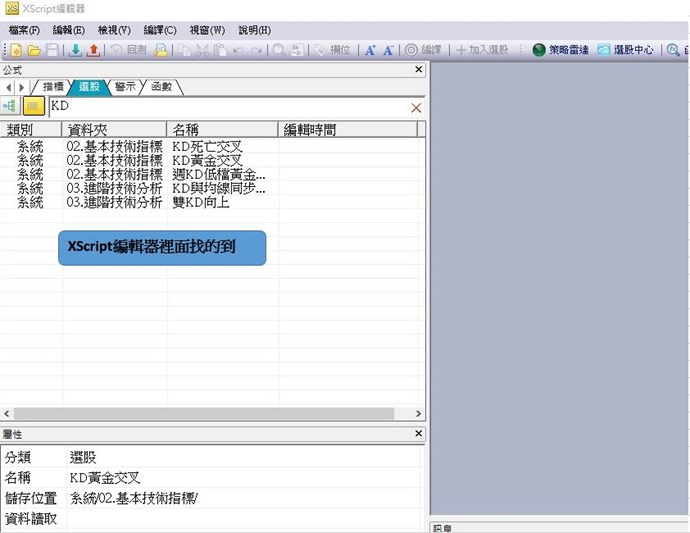
Task: Clear the KD search with red X
Action: 416,107
